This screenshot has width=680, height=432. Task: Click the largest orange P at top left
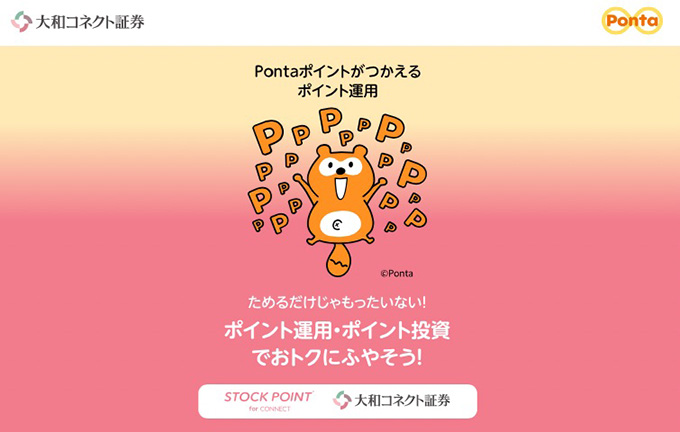267,136
